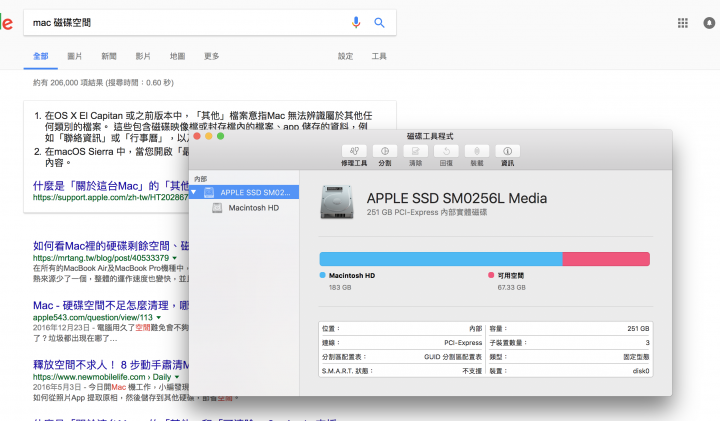Viewport: 720px width, 421px height.
Task: Switch to the 新聞 search tab
Action: (109, 56)
